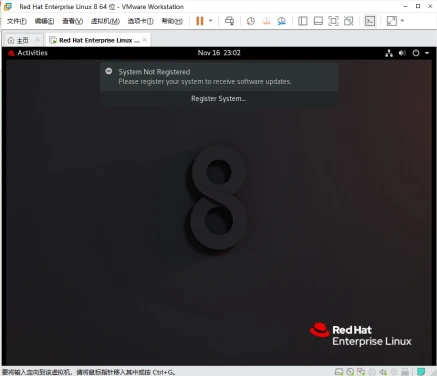
Task: Minimize the VMware Workstation window
Action: pos(405,6)
